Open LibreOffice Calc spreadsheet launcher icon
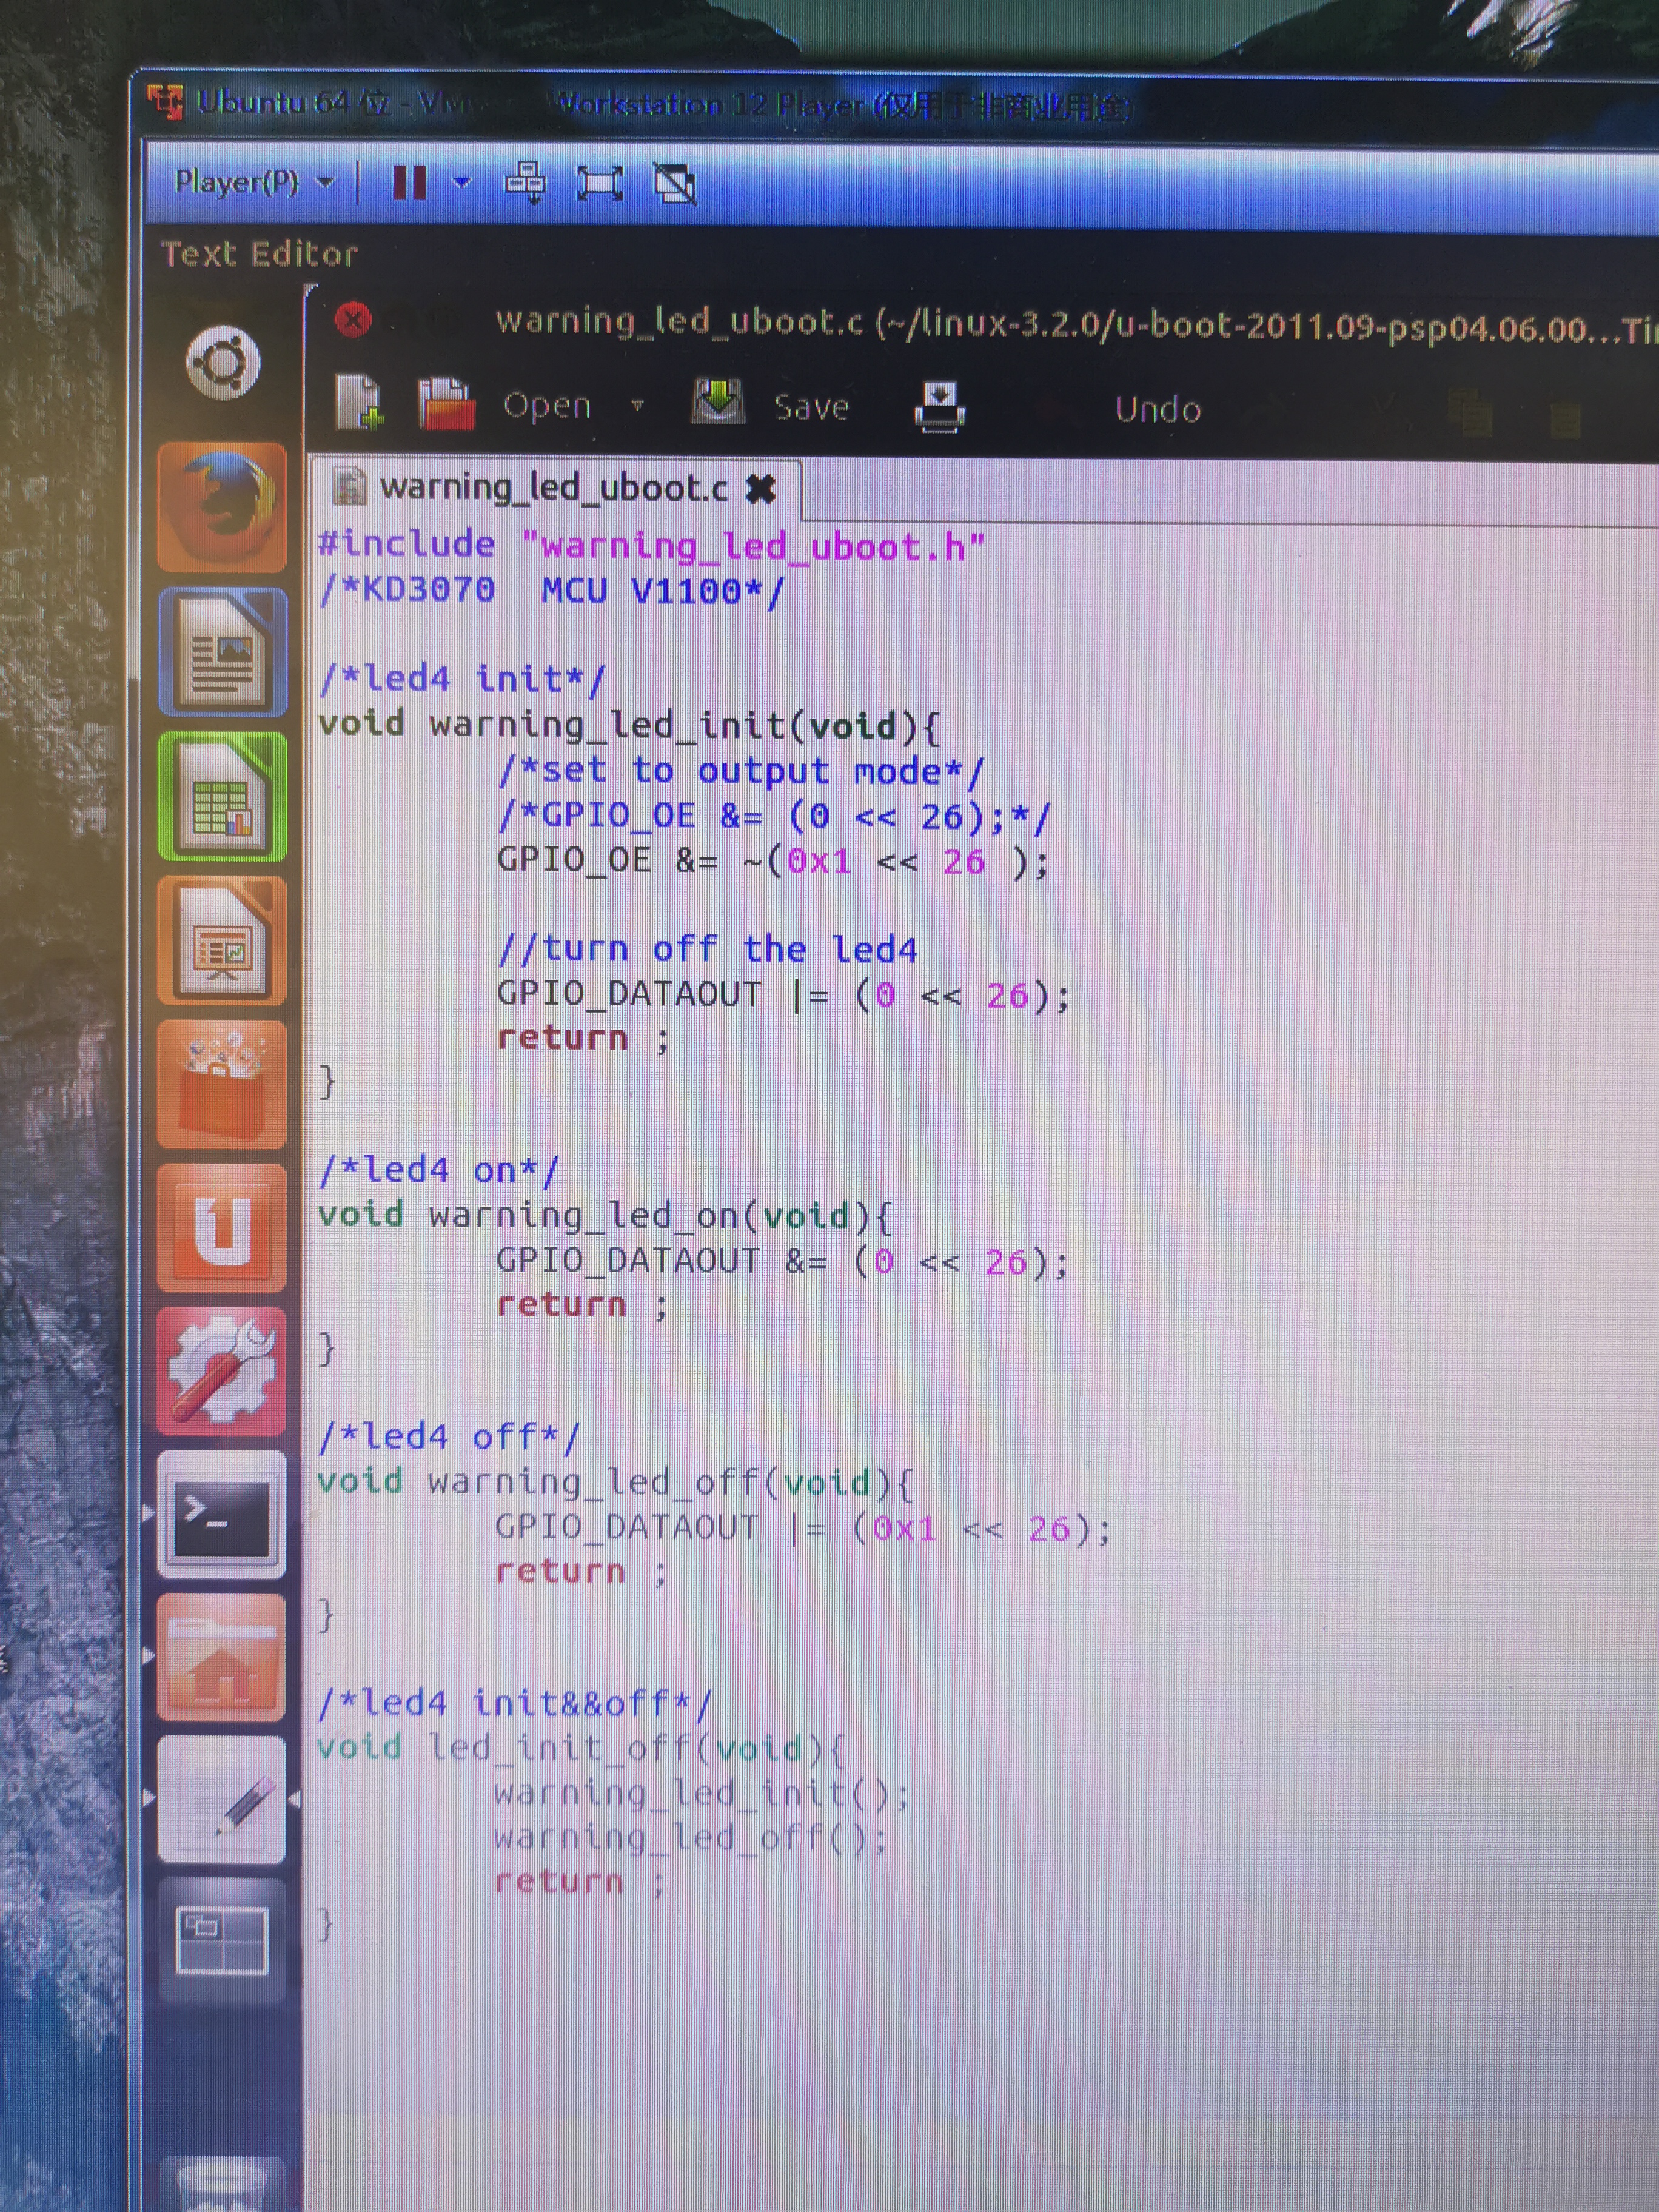This screenshot has width=1659, height=2212. click(222, 797)
